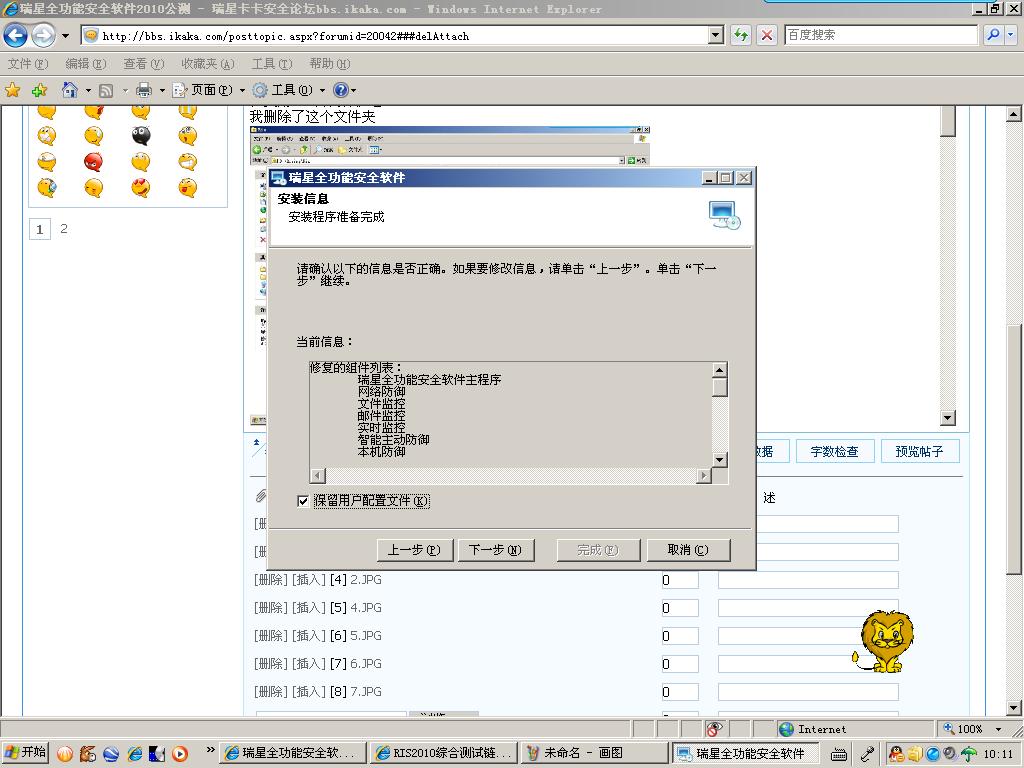1024x768 pixels.
Task: Click the magnifier search button
Action: click(993, 35)
